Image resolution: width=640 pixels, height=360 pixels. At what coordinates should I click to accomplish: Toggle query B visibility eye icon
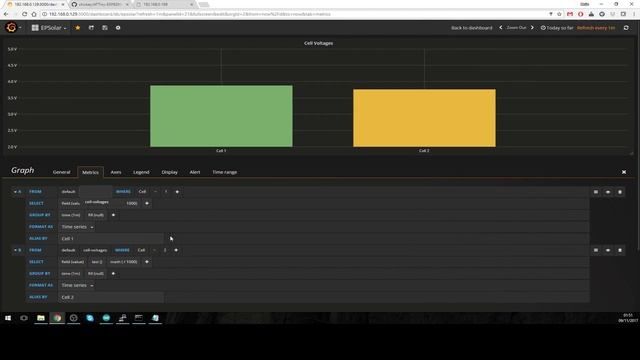click(608, 250)
